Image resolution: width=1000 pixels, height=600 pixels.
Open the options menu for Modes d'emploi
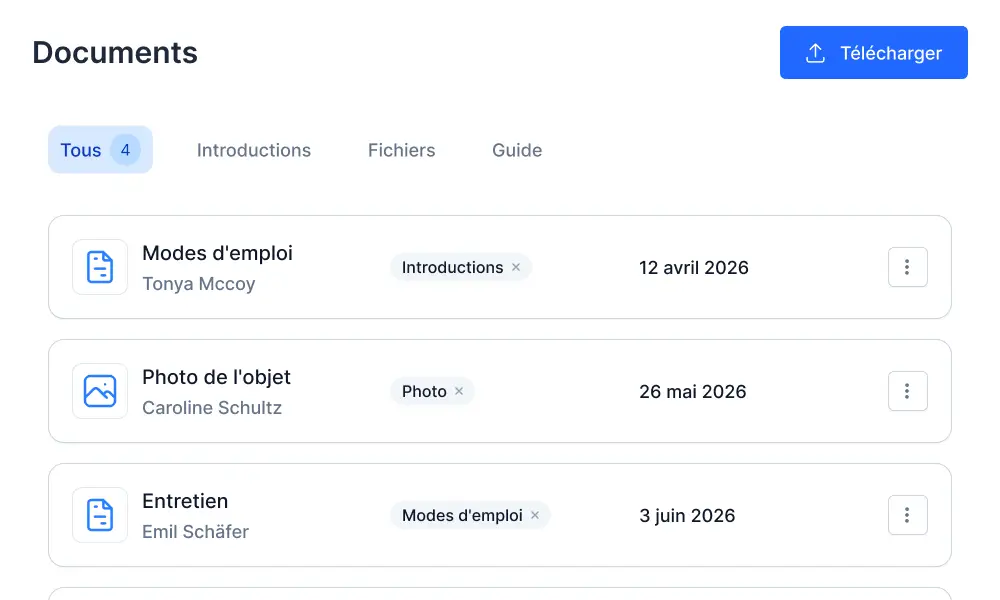click(907, 267)
